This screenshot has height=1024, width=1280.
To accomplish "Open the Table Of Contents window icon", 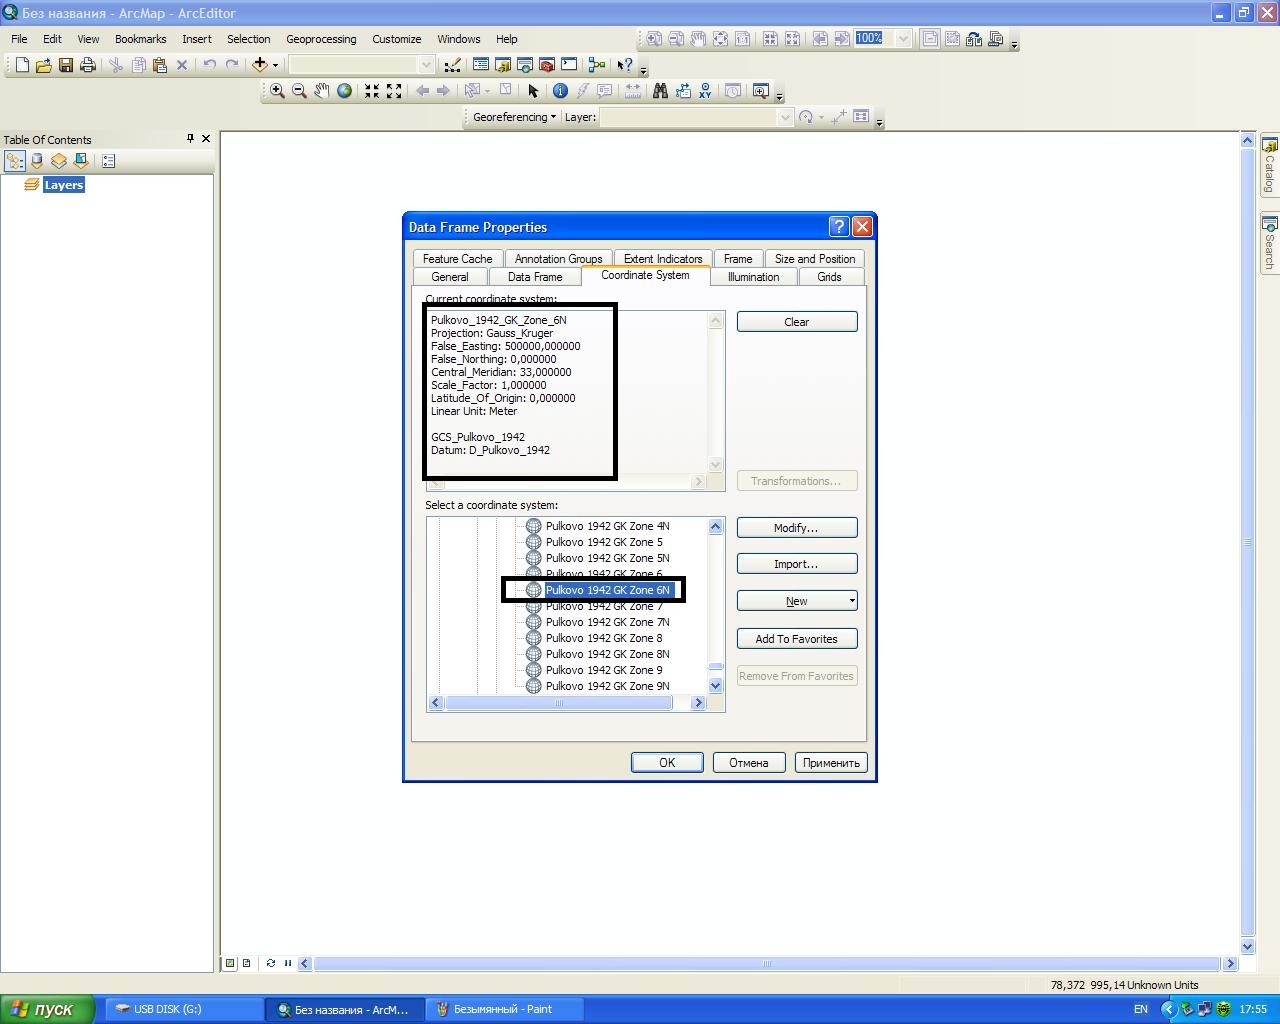I will tap(481, 65).
